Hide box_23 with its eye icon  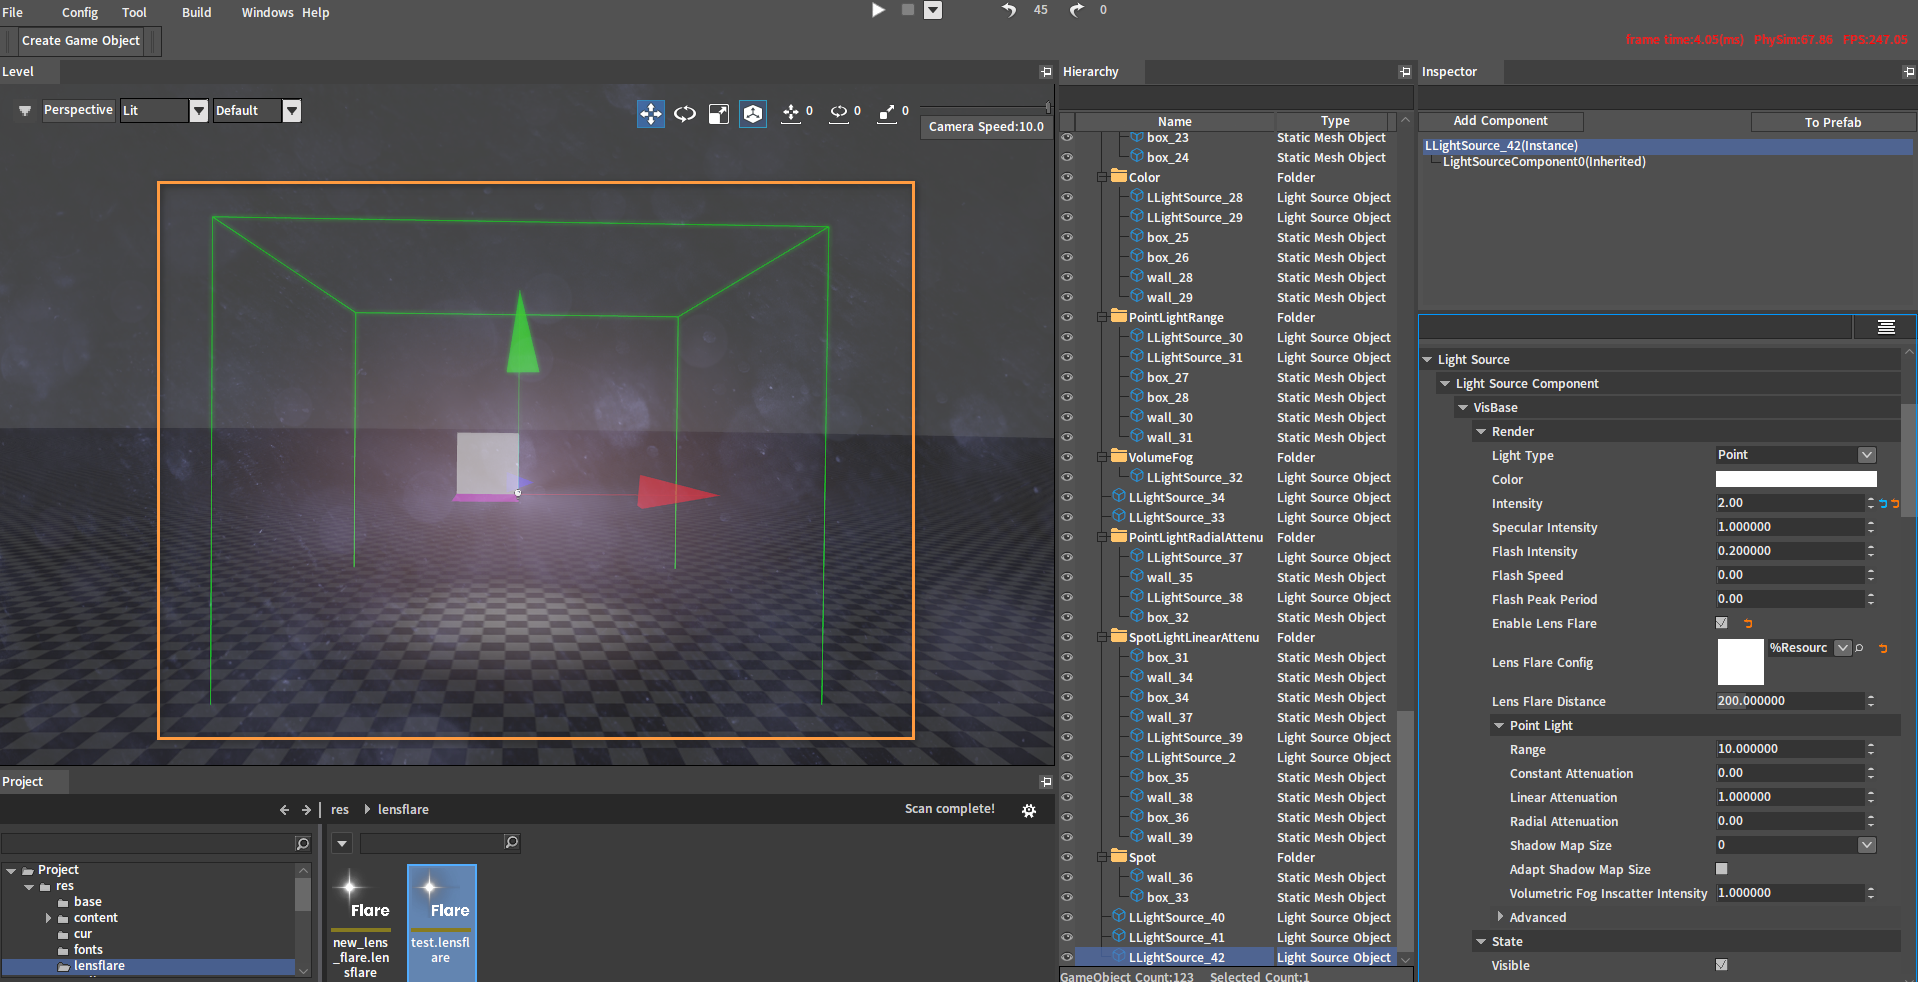tap(1067, 138)
